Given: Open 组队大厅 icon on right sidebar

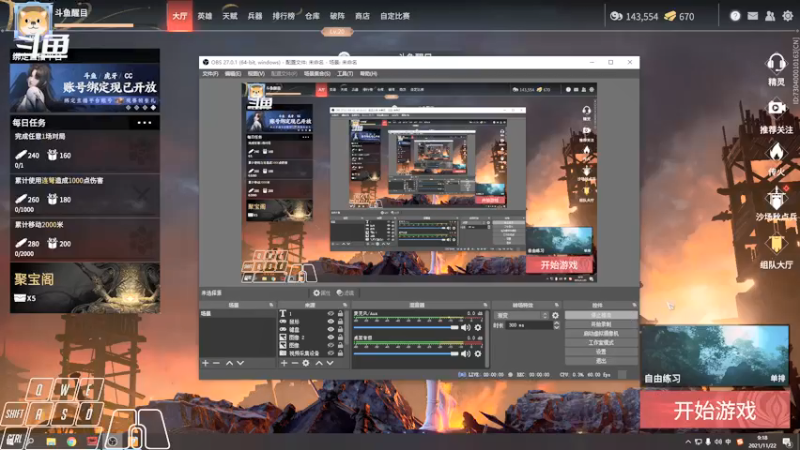Looking at the screenshot, I should (x=776, y=243).
